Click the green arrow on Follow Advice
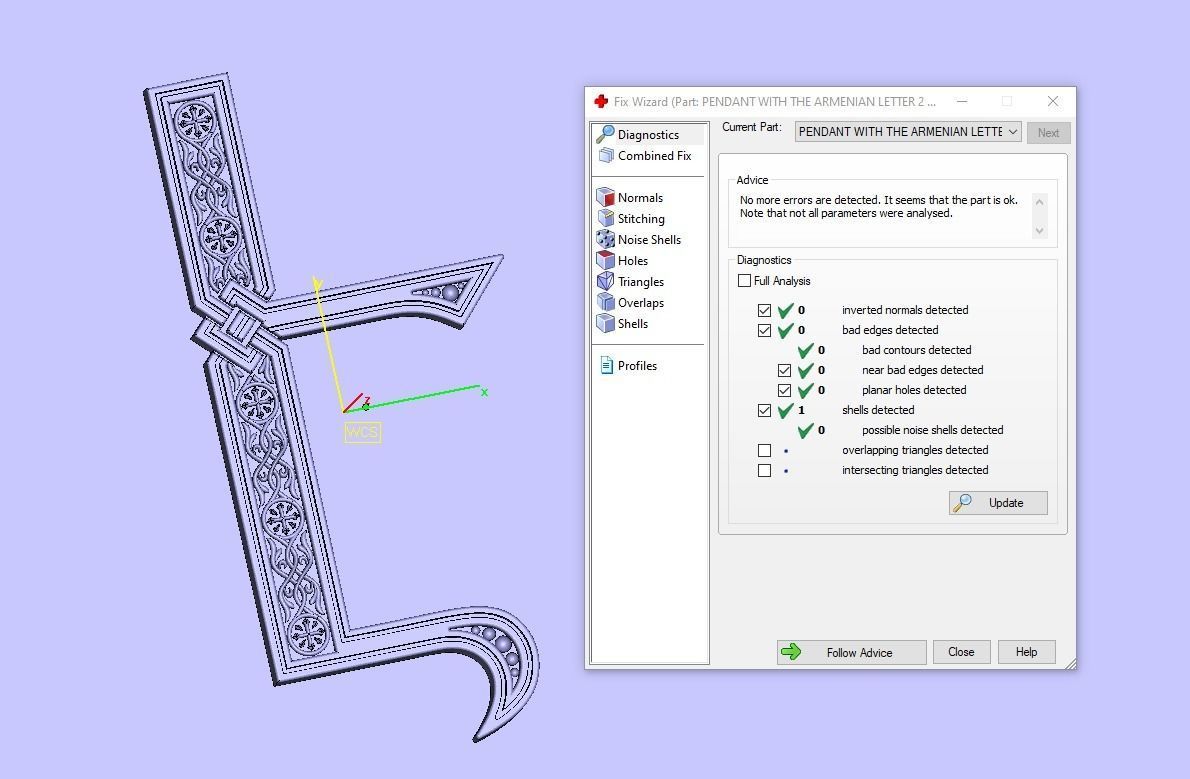1190x779 pixels. pos(791,651)
